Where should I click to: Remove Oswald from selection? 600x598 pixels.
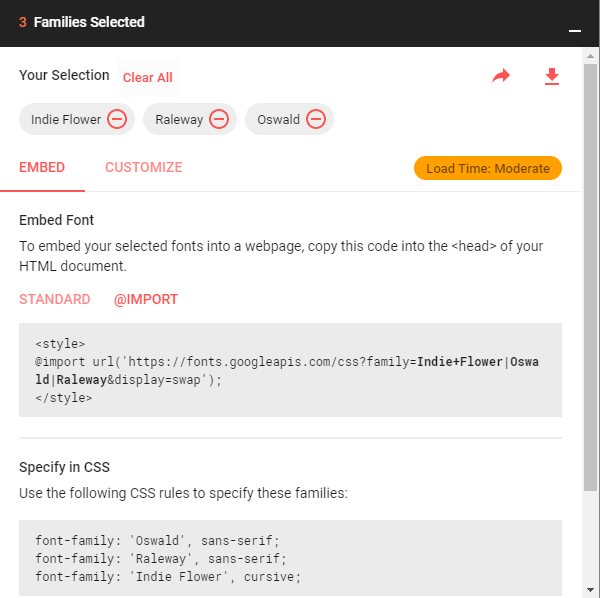tap(316, 119)
